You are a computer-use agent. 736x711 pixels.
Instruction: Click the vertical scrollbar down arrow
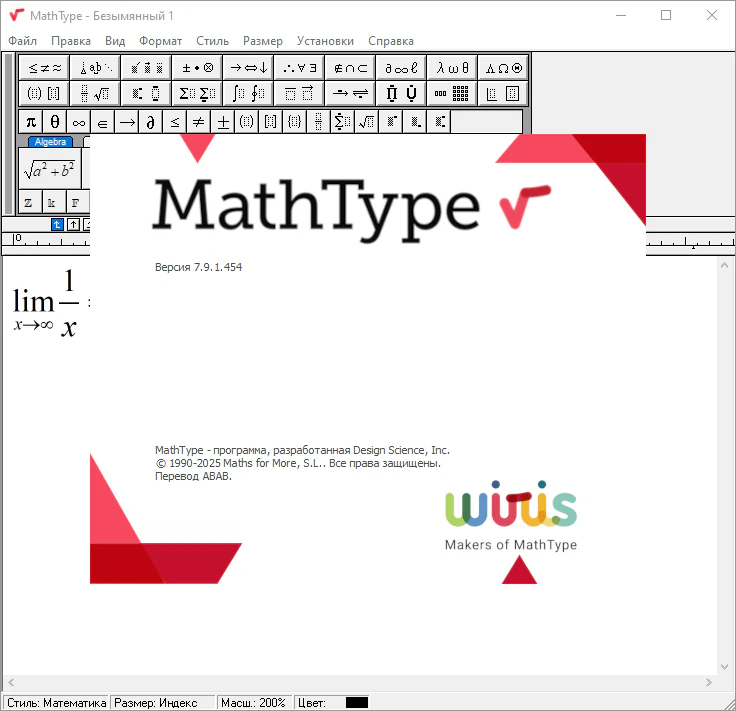(726, 666)
